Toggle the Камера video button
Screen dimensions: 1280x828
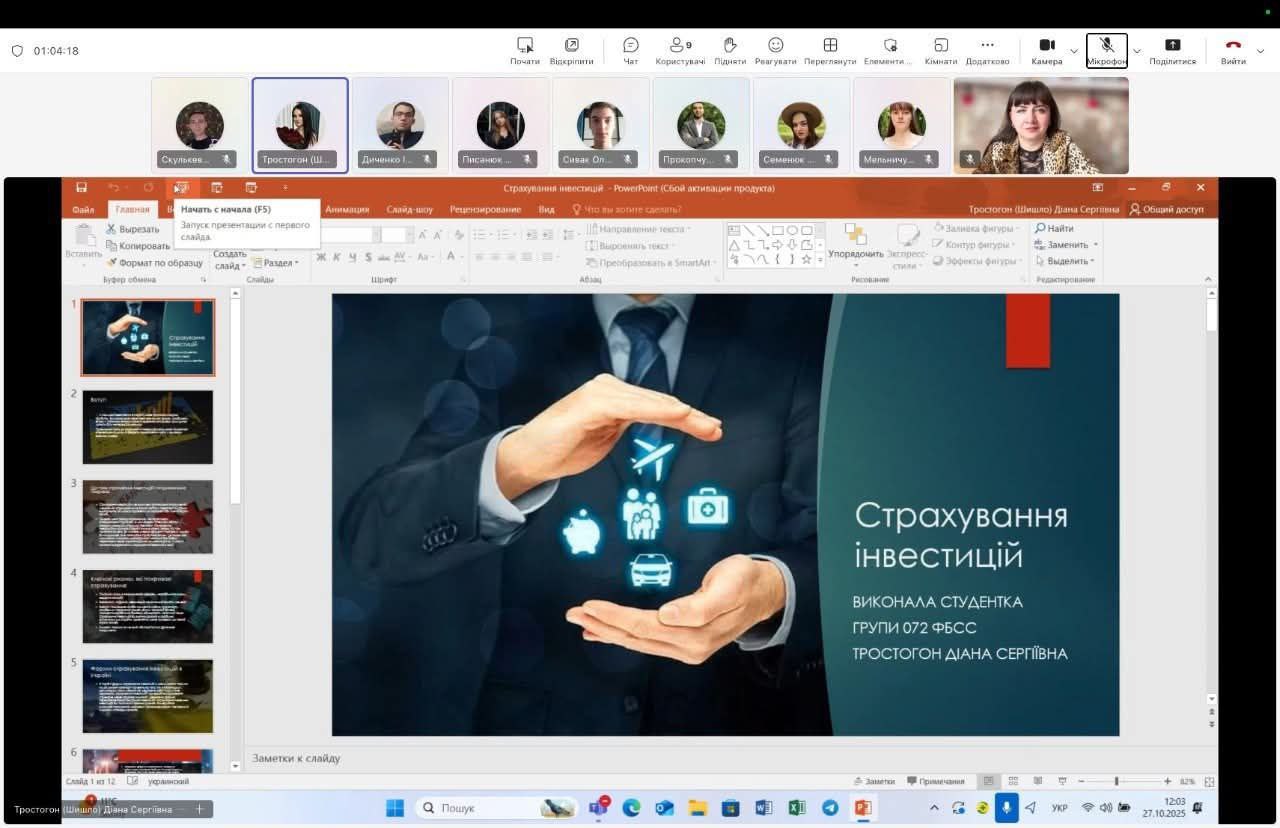[x=1046, y=50]
